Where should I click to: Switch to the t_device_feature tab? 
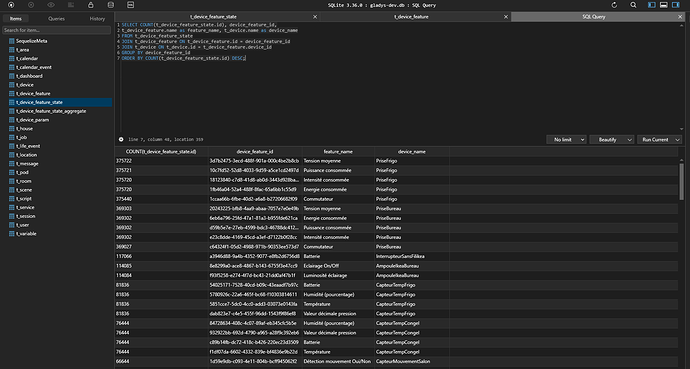tap(411, 17)
